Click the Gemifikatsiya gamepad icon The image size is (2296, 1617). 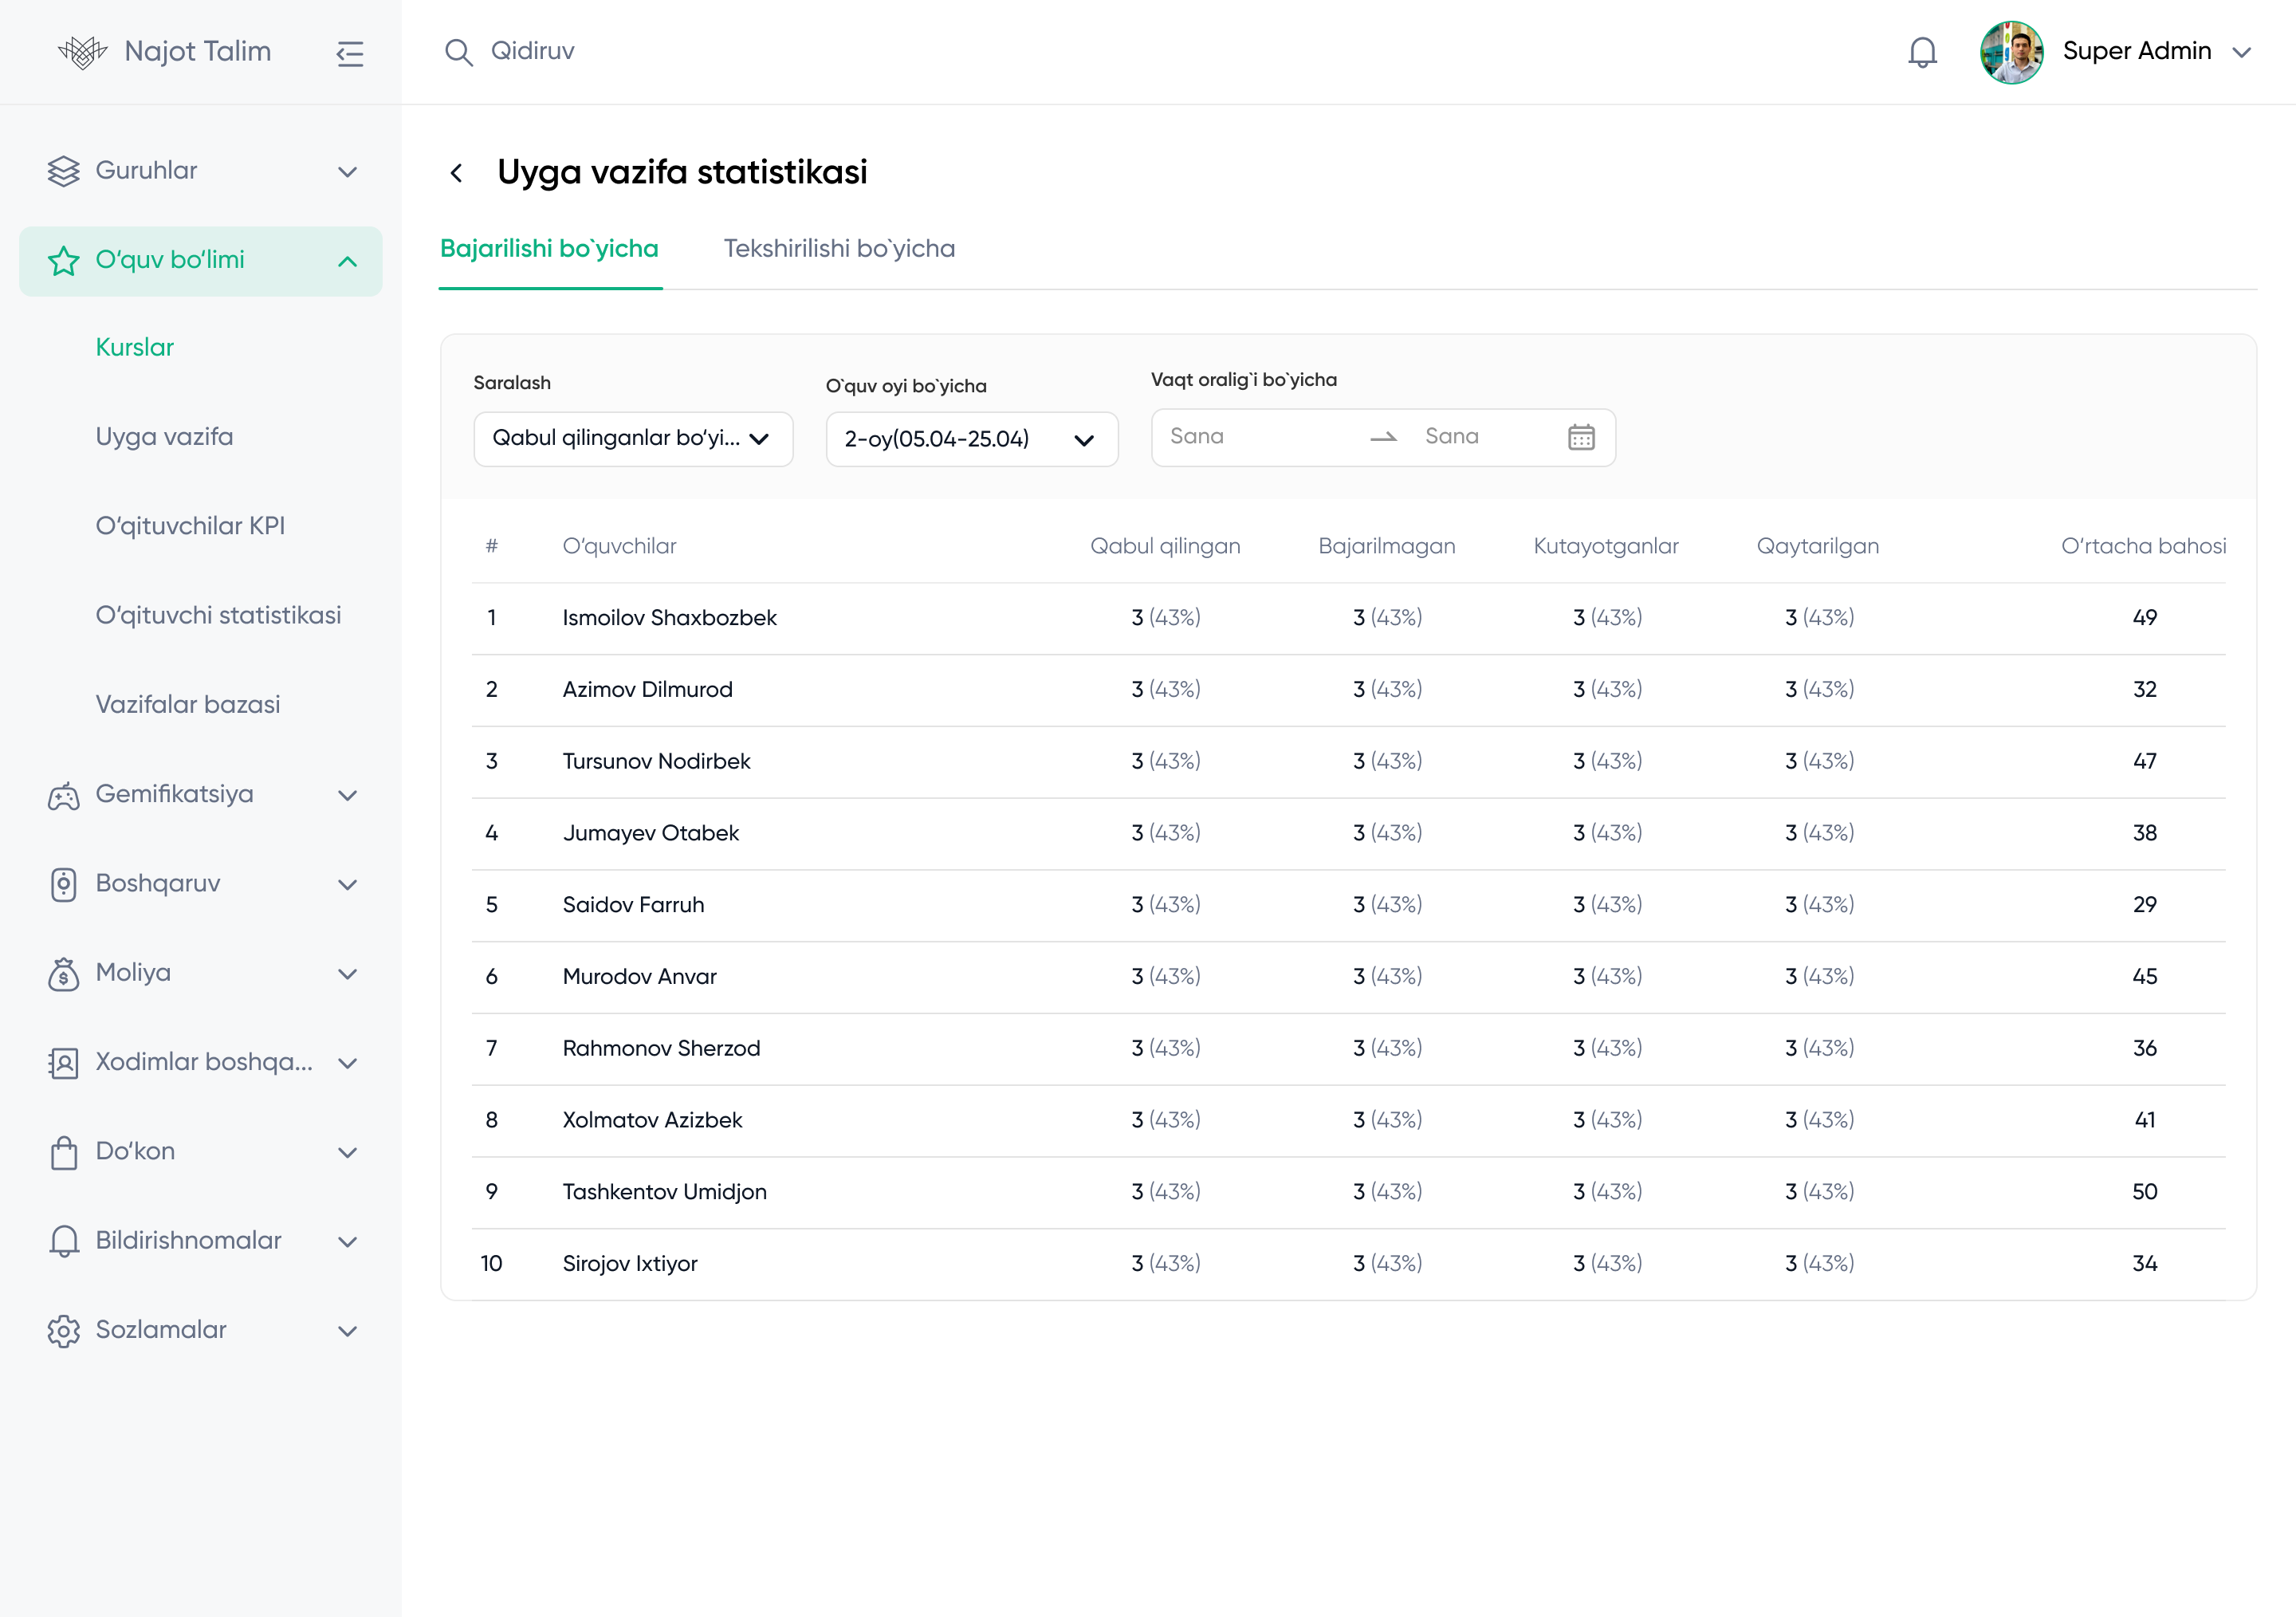[63, 796]
